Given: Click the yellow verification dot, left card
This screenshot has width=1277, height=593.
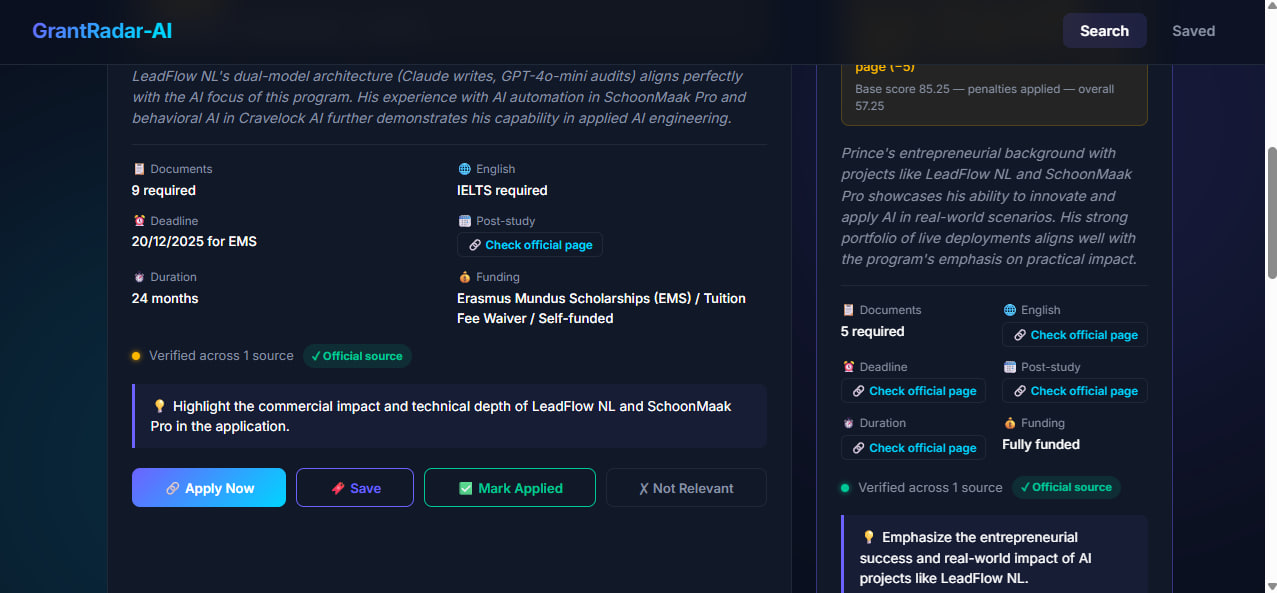Looking at the screenshot, I should tap(136, 356).
